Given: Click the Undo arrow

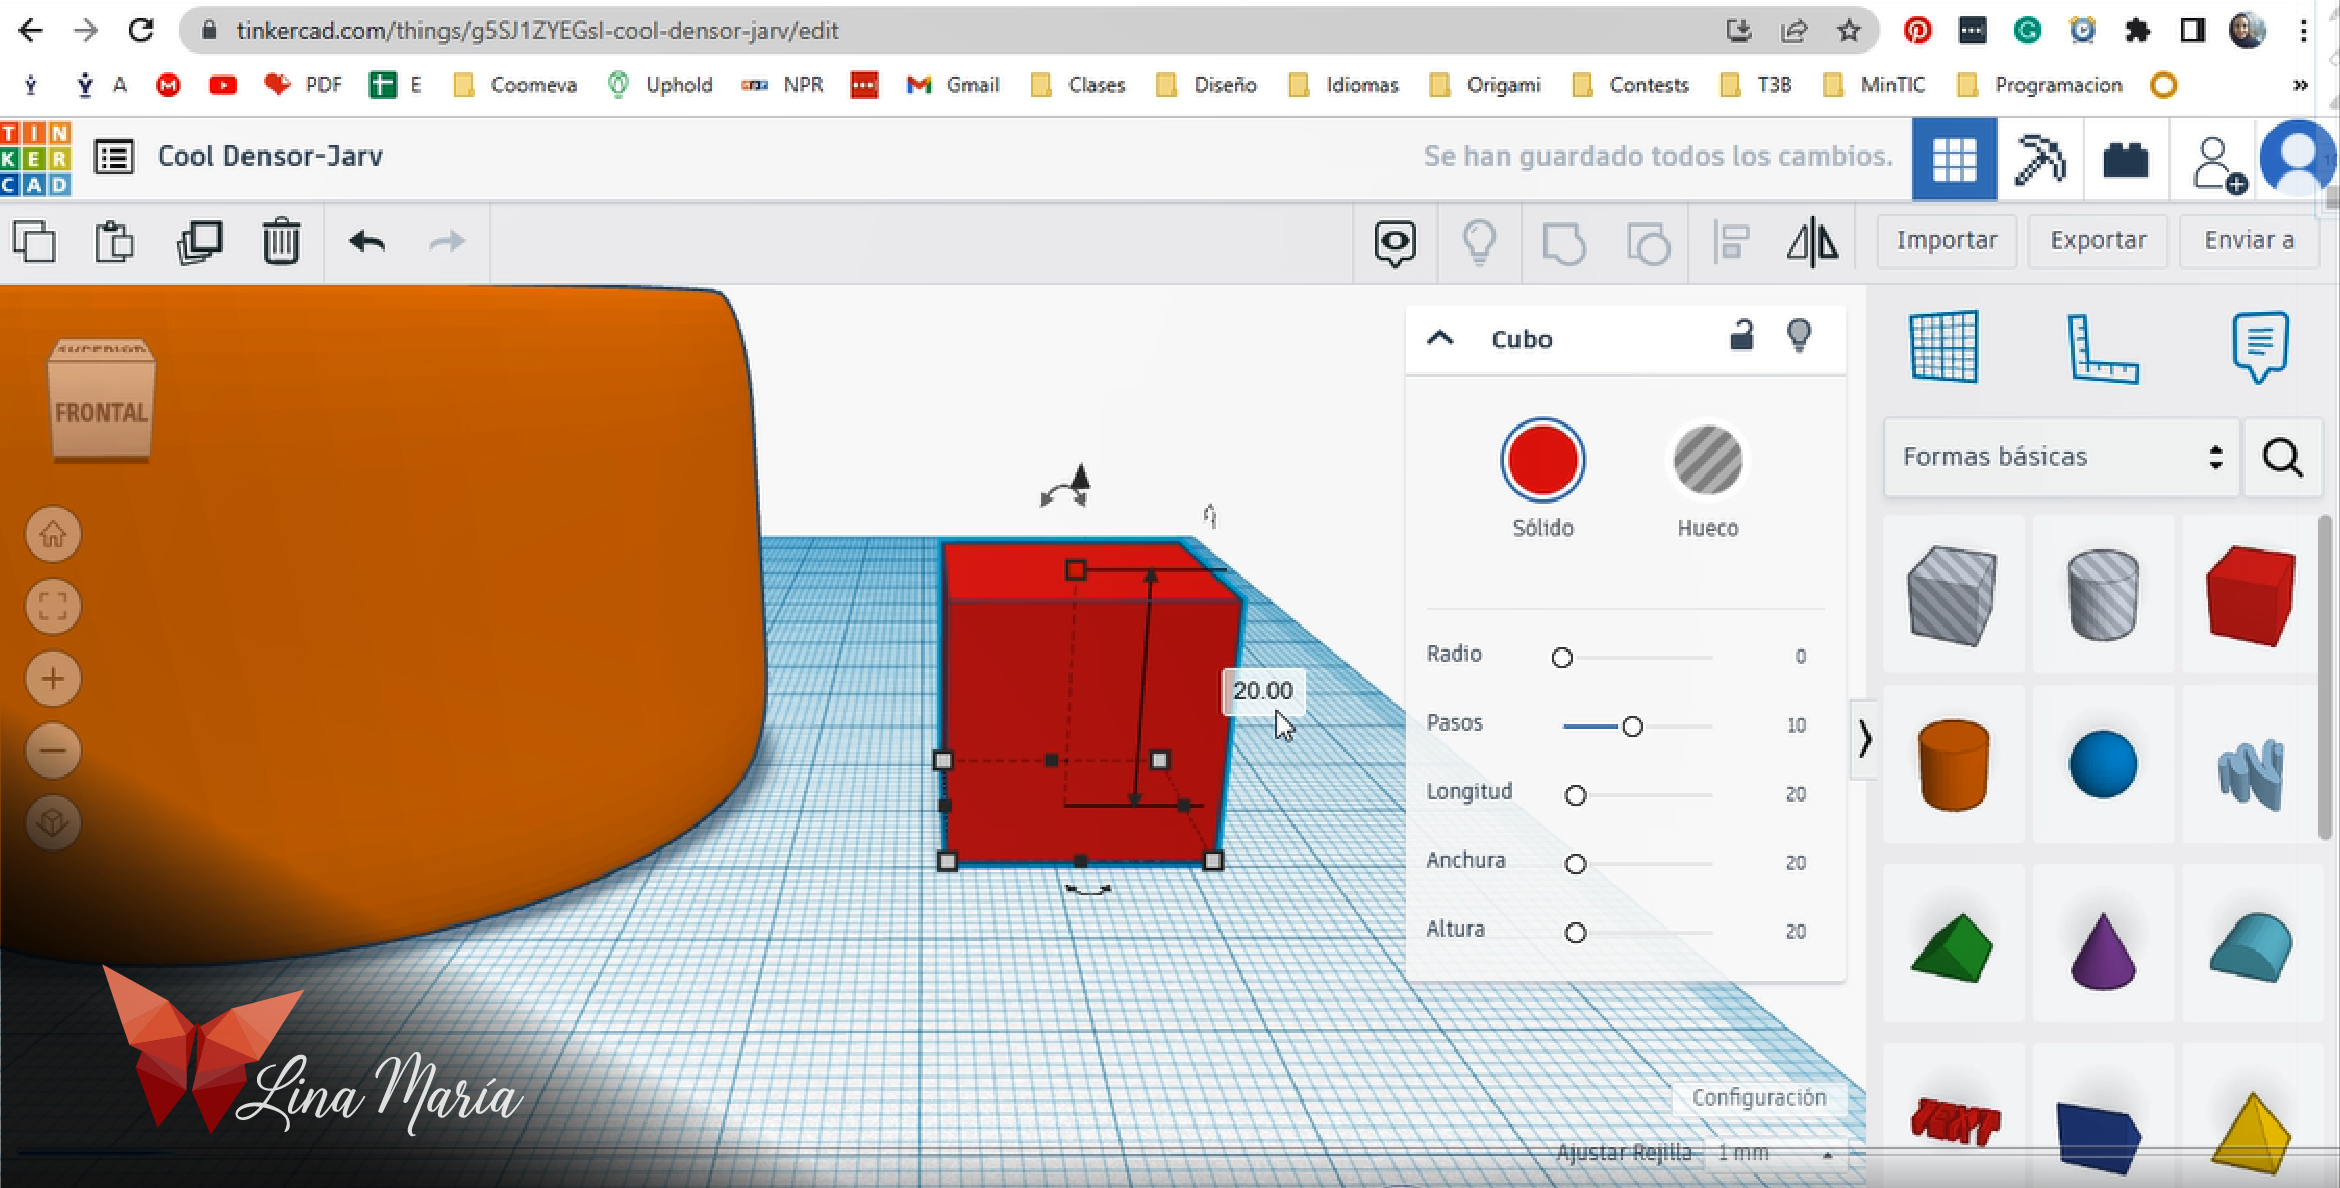Looking at the screenshot, I should point(367,242).
